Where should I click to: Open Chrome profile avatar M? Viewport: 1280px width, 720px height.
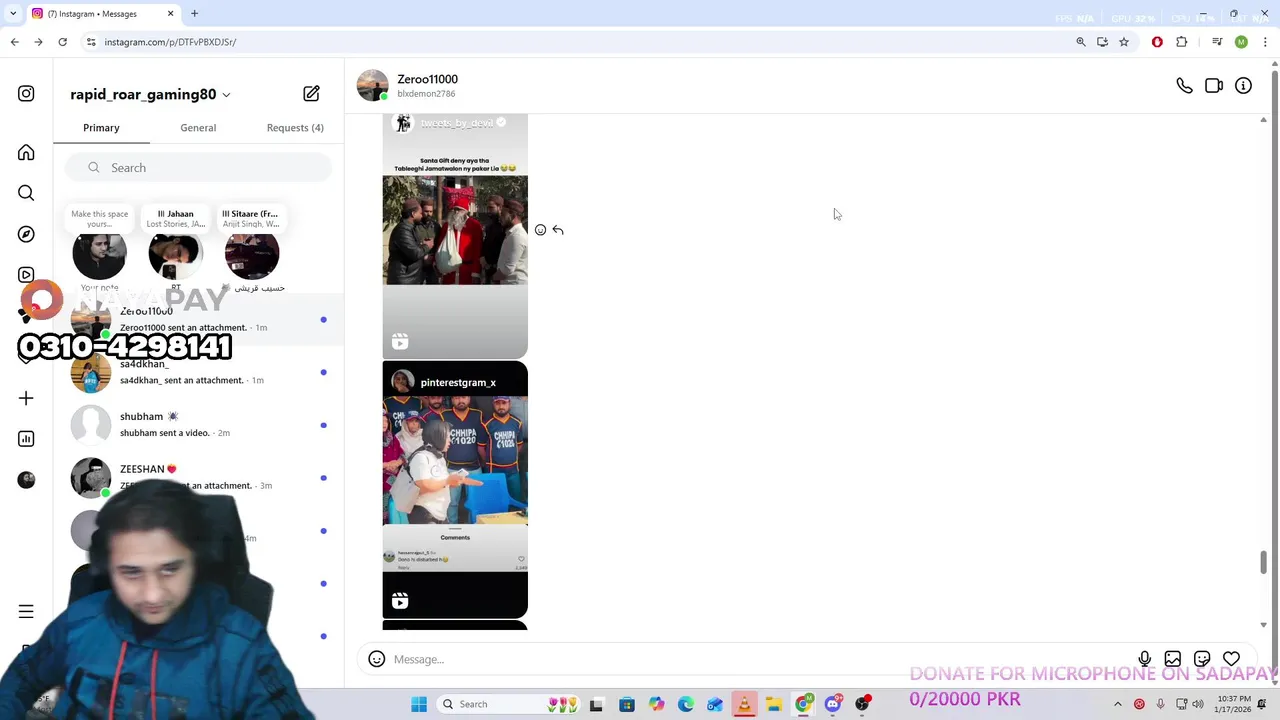(1241, 42)
